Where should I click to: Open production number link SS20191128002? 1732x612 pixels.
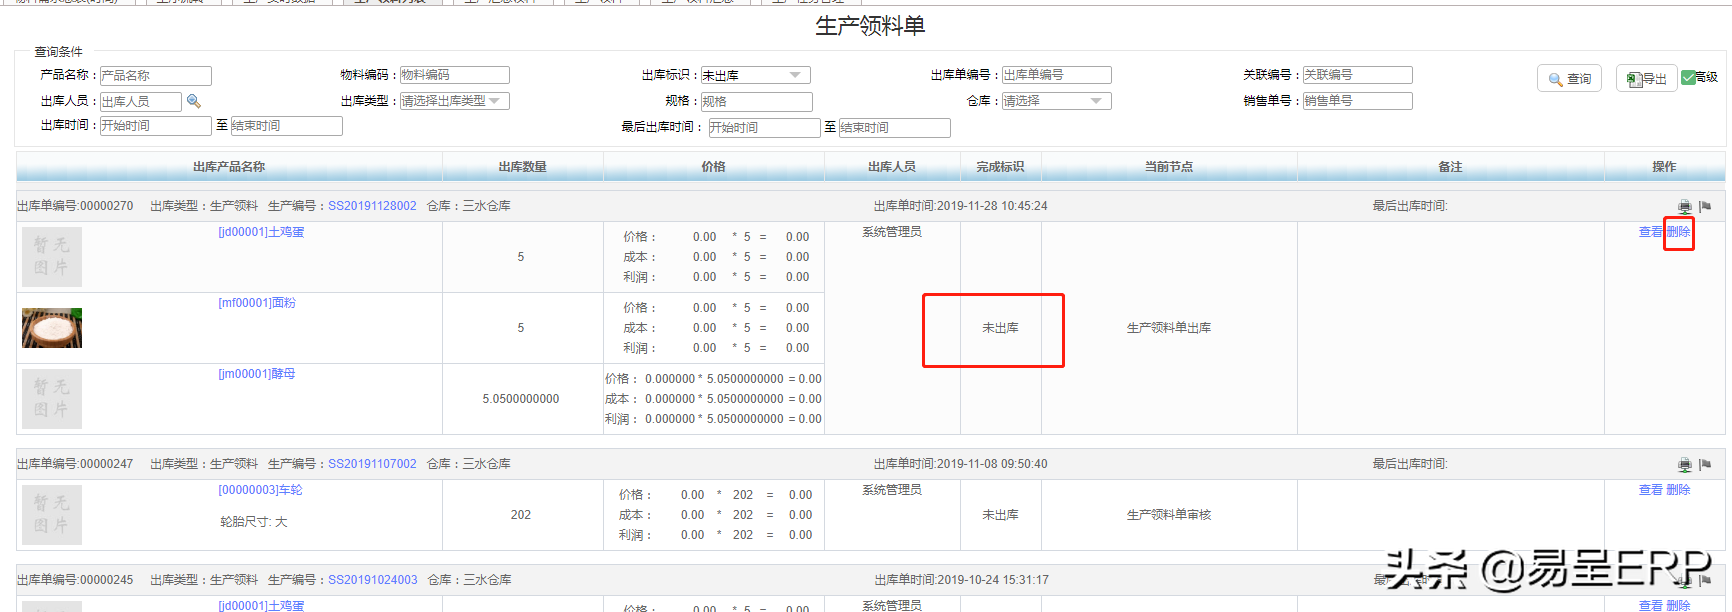pos(372,206)
